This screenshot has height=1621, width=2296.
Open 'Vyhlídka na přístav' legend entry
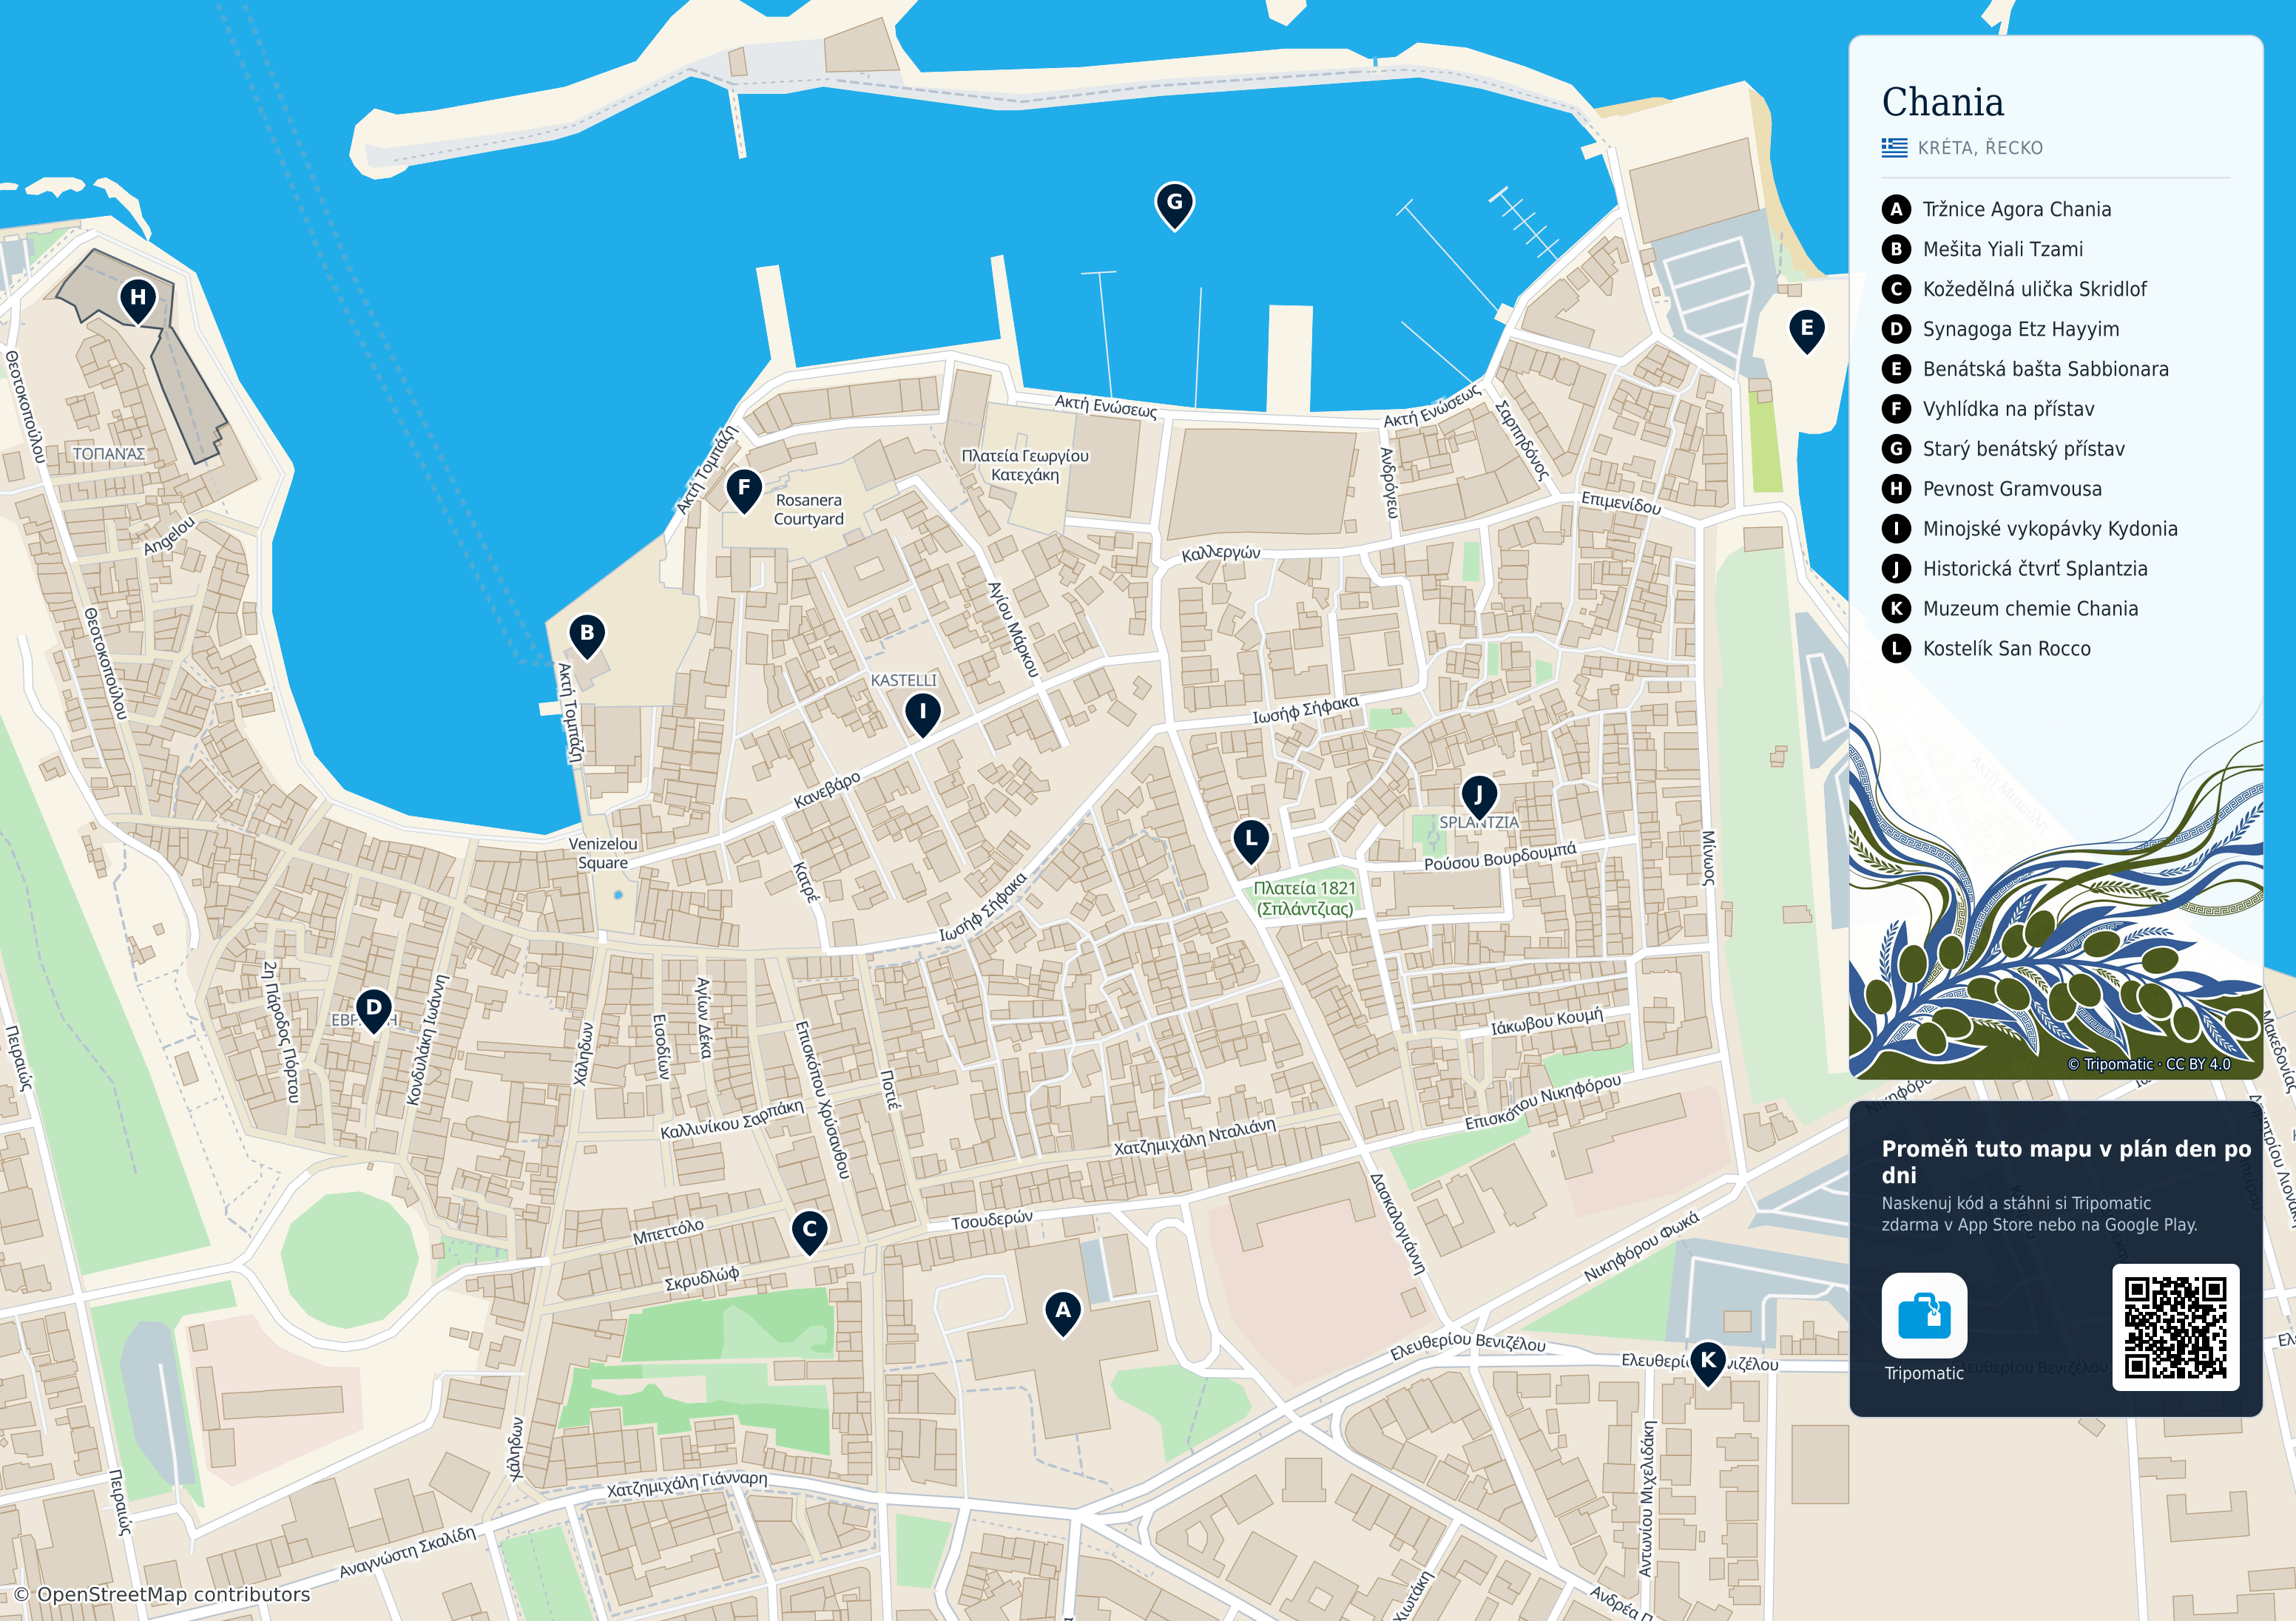click(x=2008, y=409)
